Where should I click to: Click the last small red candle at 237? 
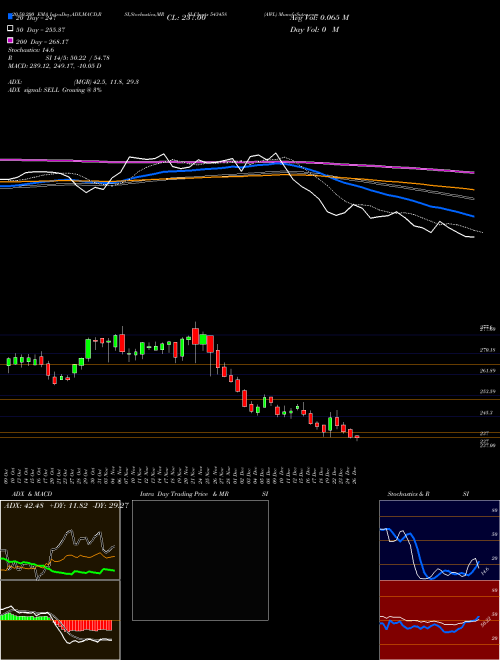pos(357,437)
